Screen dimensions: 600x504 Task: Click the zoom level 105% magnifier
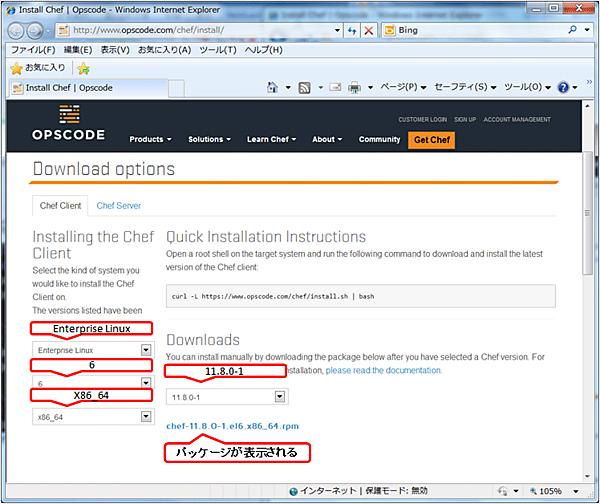tap(533, 491)
